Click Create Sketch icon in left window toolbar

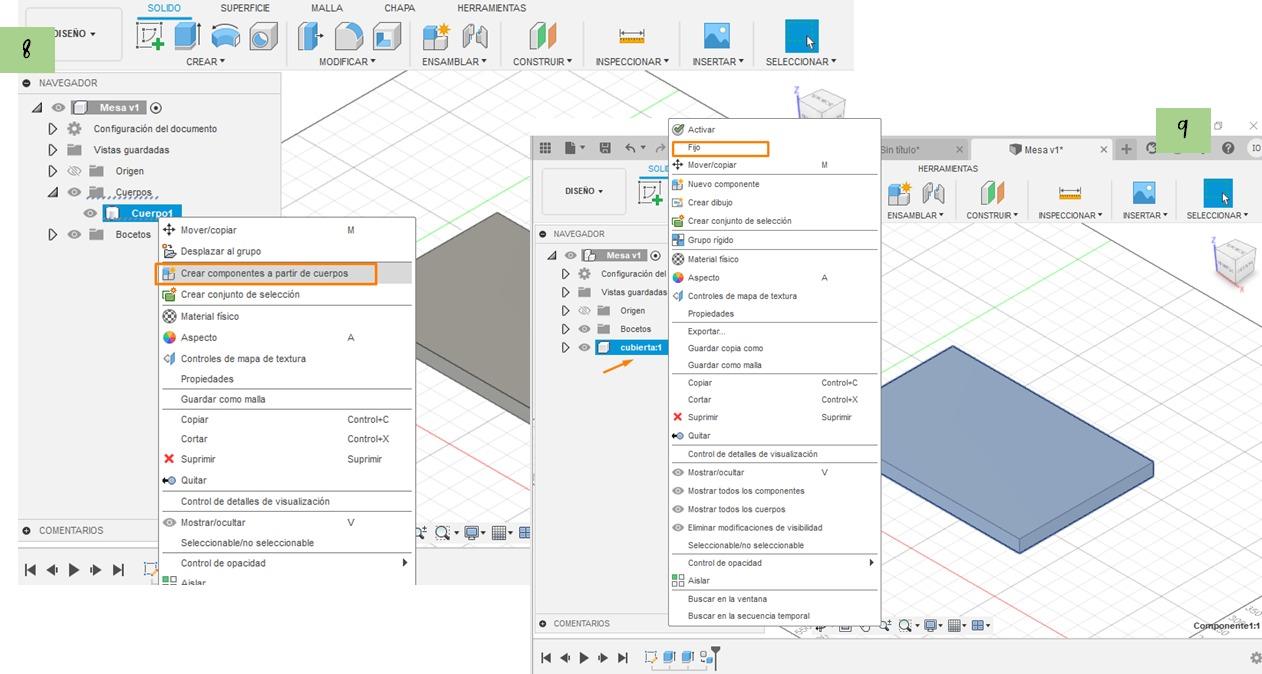click(150, 37)
